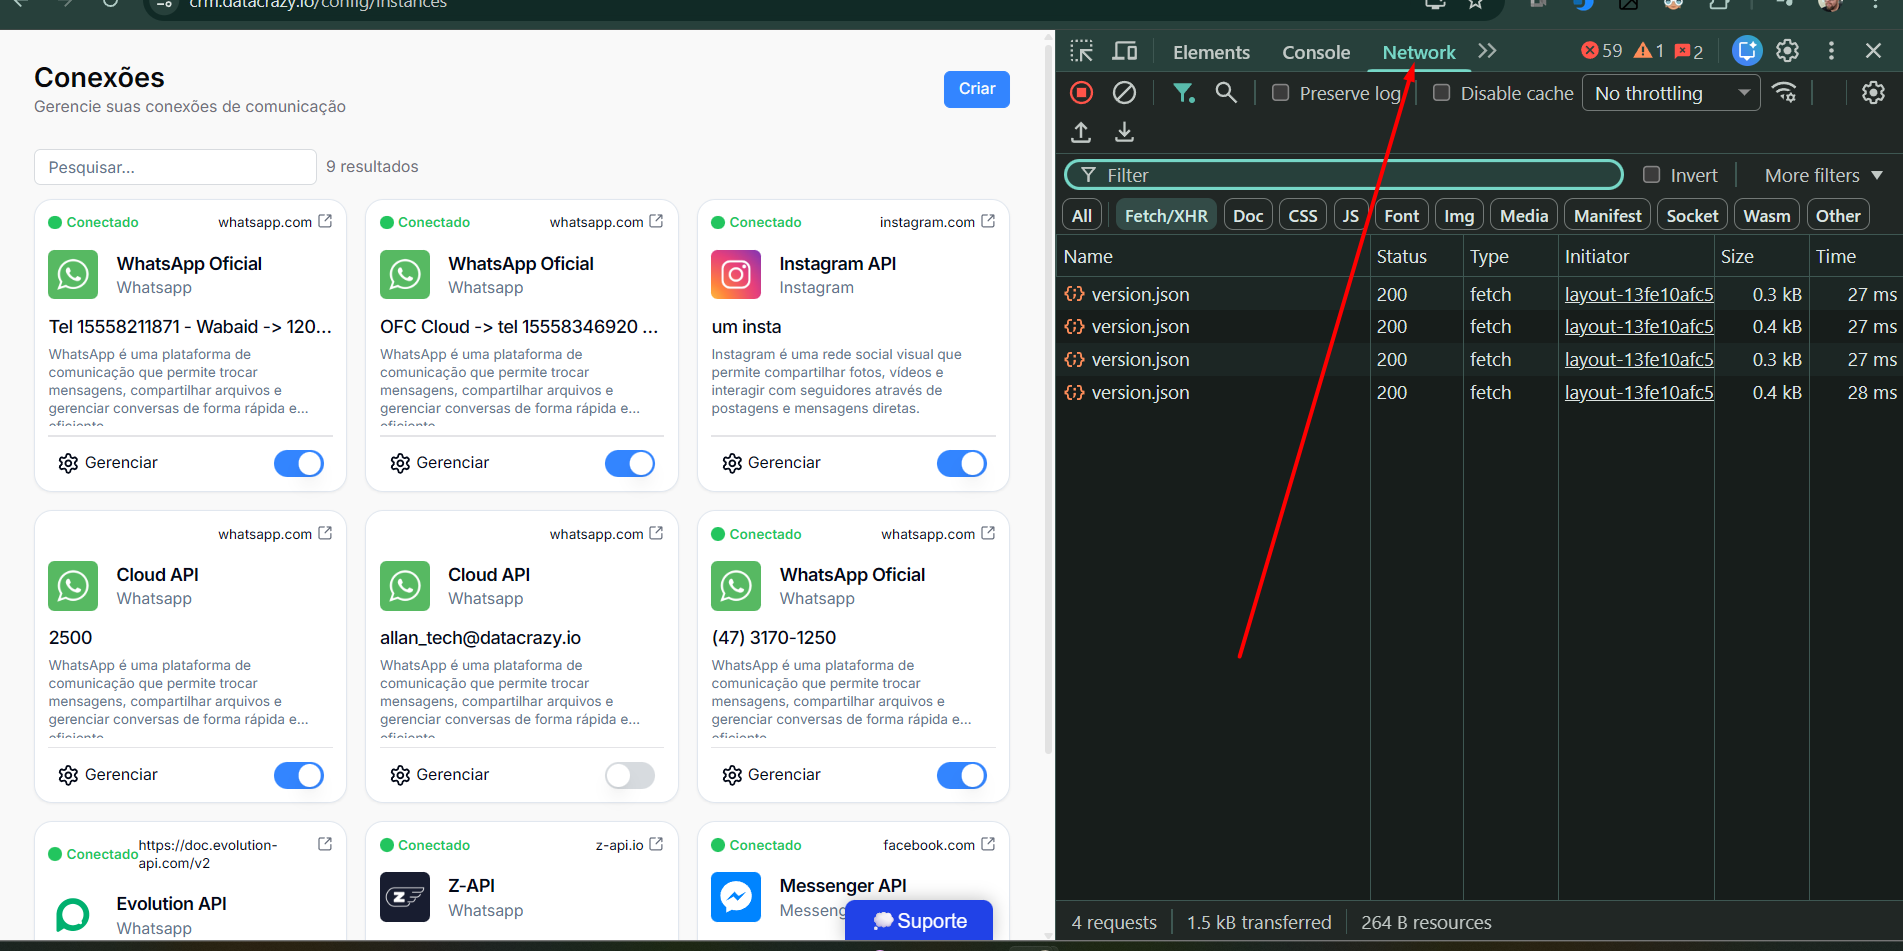Image resolution: width=1903 pixels, height=951 pixels.
Task: Click the Instagram logo on the Instagram API card
Action: coord(736,274)
